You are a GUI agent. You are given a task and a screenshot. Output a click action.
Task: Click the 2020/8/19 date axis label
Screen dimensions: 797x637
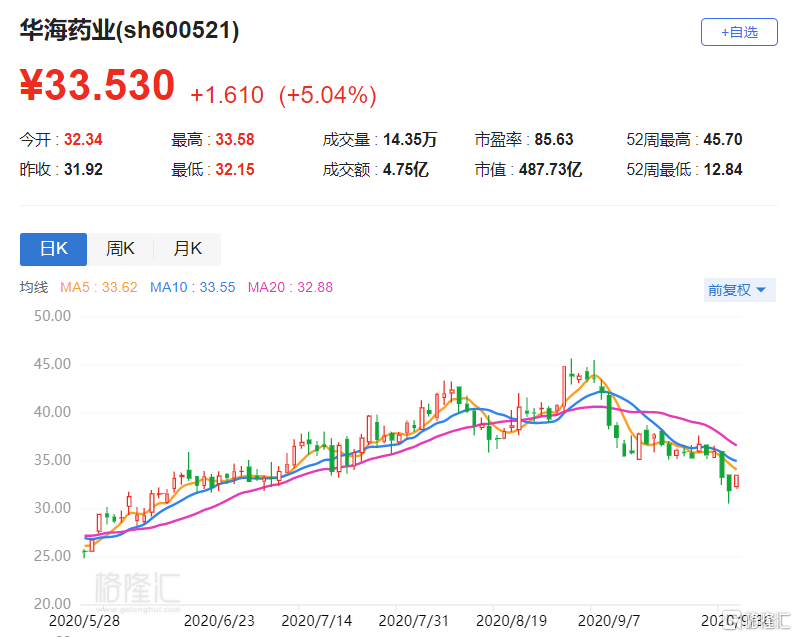(511, 621)
